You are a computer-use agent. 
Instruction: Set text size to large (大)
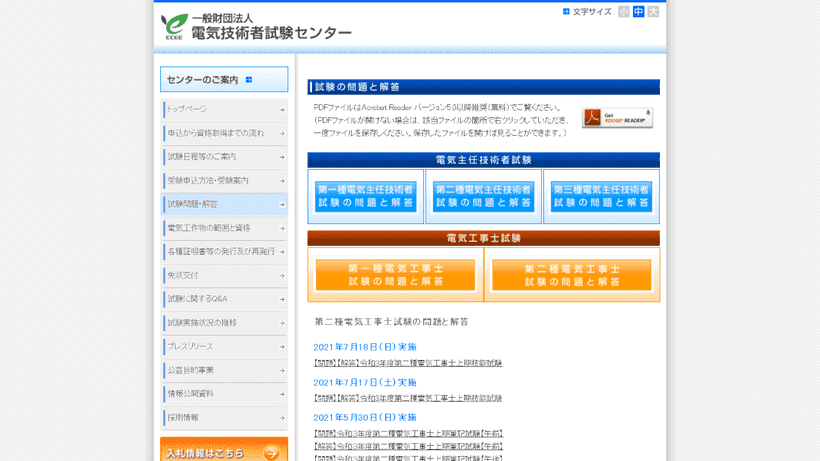[653, 11]
